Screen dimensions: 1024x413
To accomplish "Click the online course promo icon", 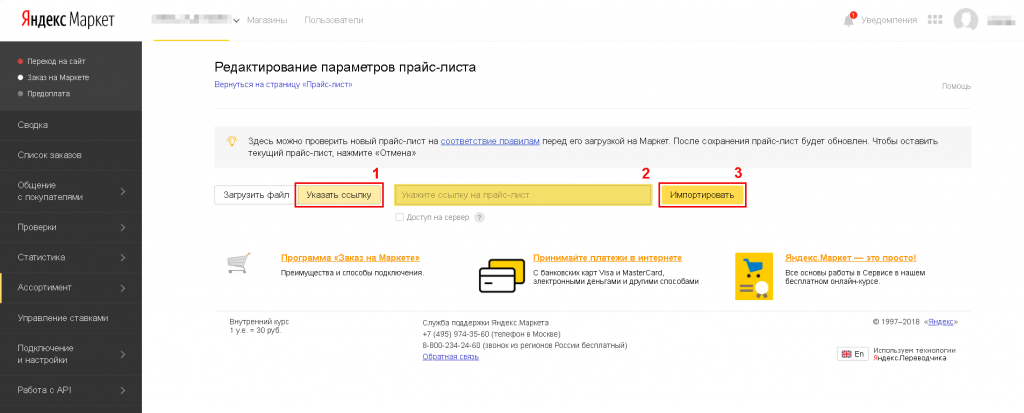I will point(754,277).
